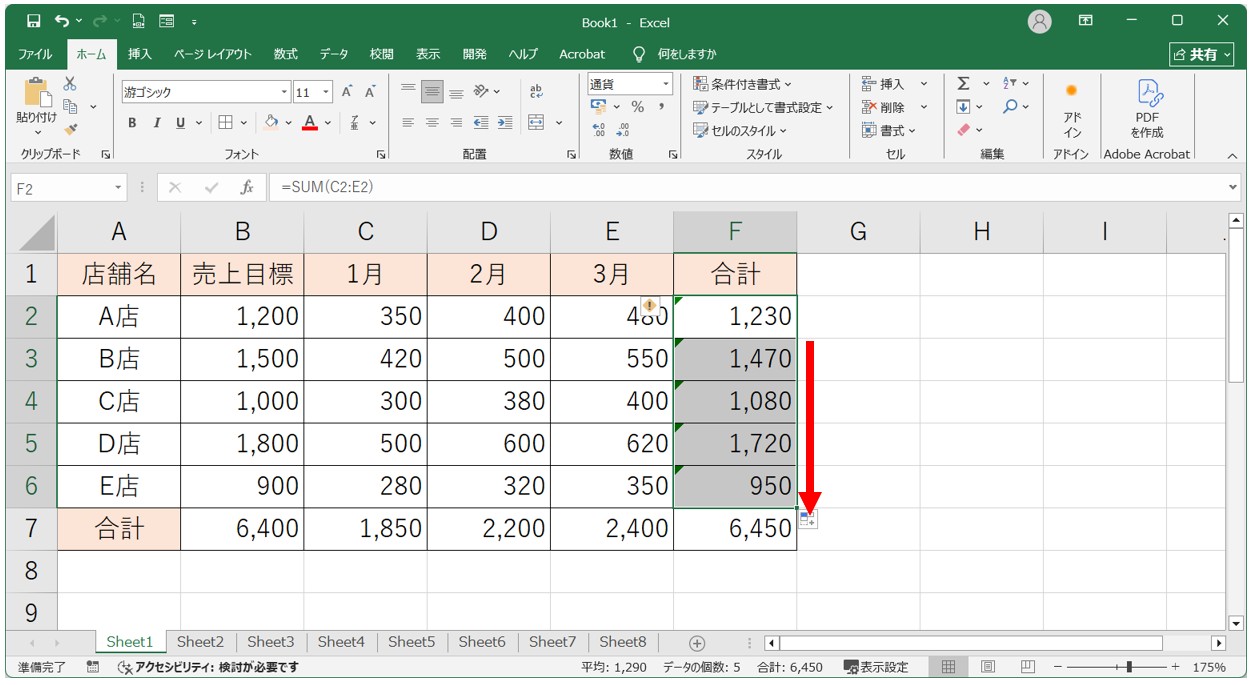Click the new sheet plus icon
This screenshot has height=685, width=1253.
click(697, 643)
